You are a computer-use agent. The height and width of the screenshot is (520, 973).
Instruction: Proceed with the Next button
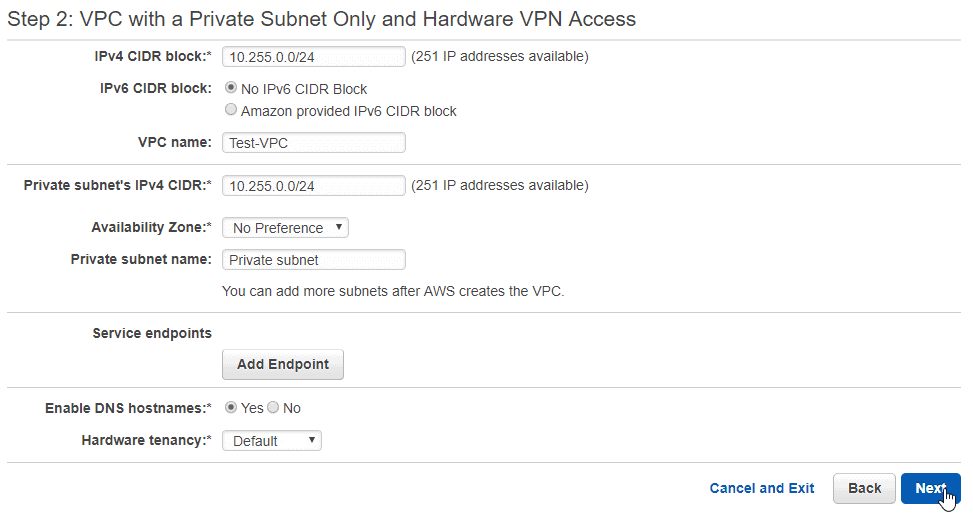(931, 488)
